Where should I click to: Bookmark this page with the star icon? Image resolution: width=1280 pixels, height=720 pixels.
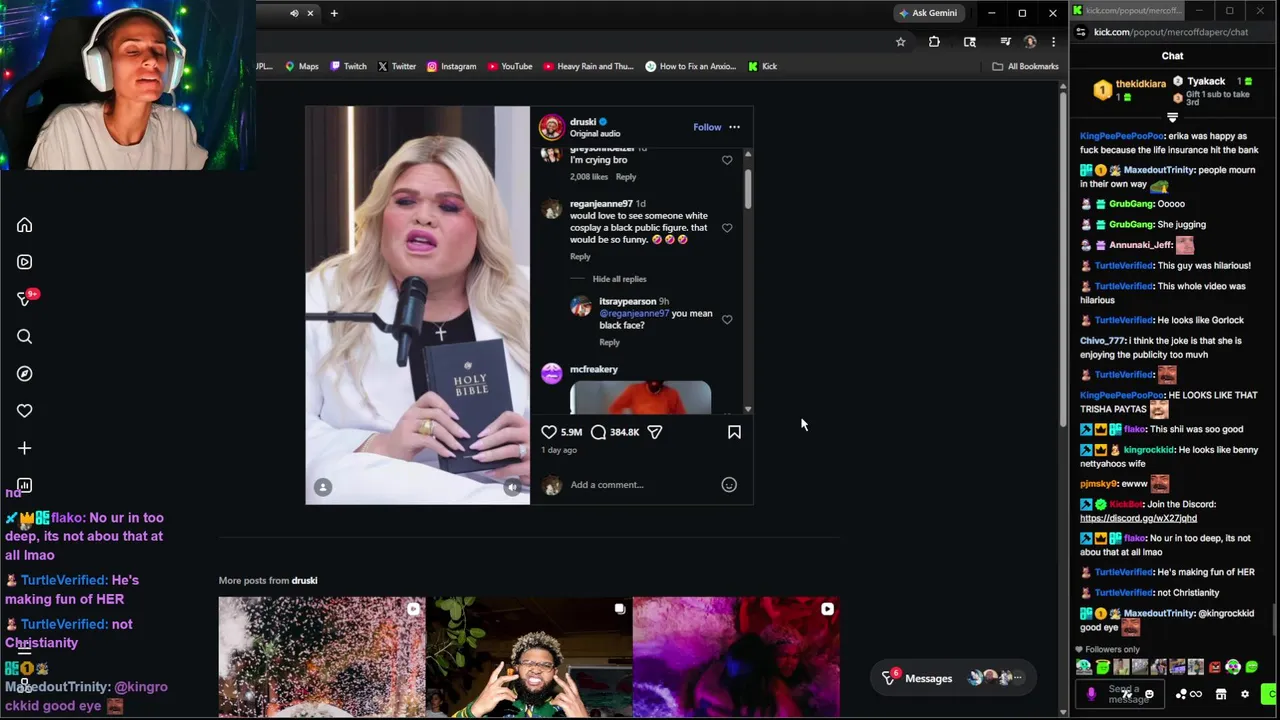tap(900, 42)
